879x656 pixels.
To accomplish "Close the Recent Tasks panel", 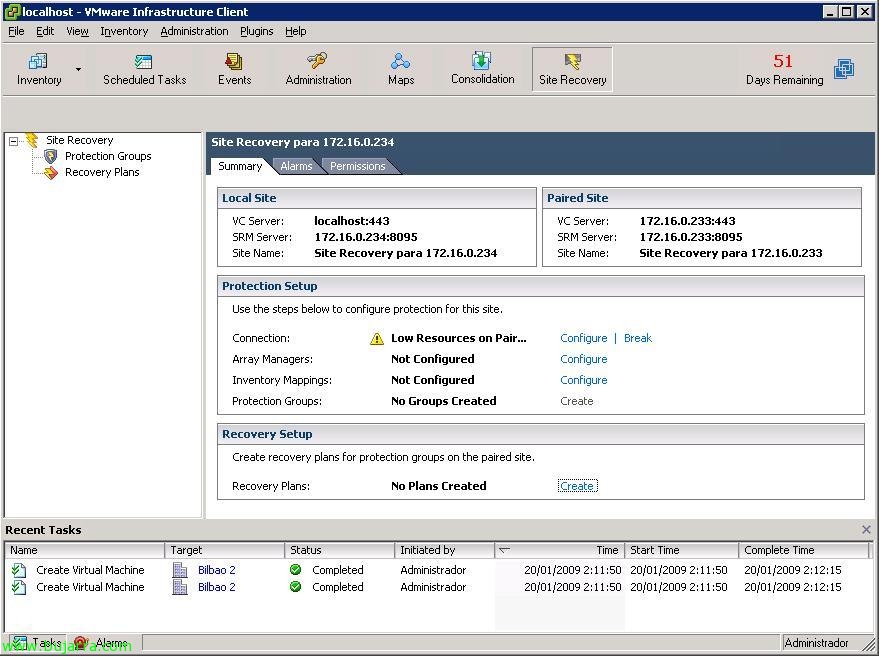I will click(x=866, y=529).
